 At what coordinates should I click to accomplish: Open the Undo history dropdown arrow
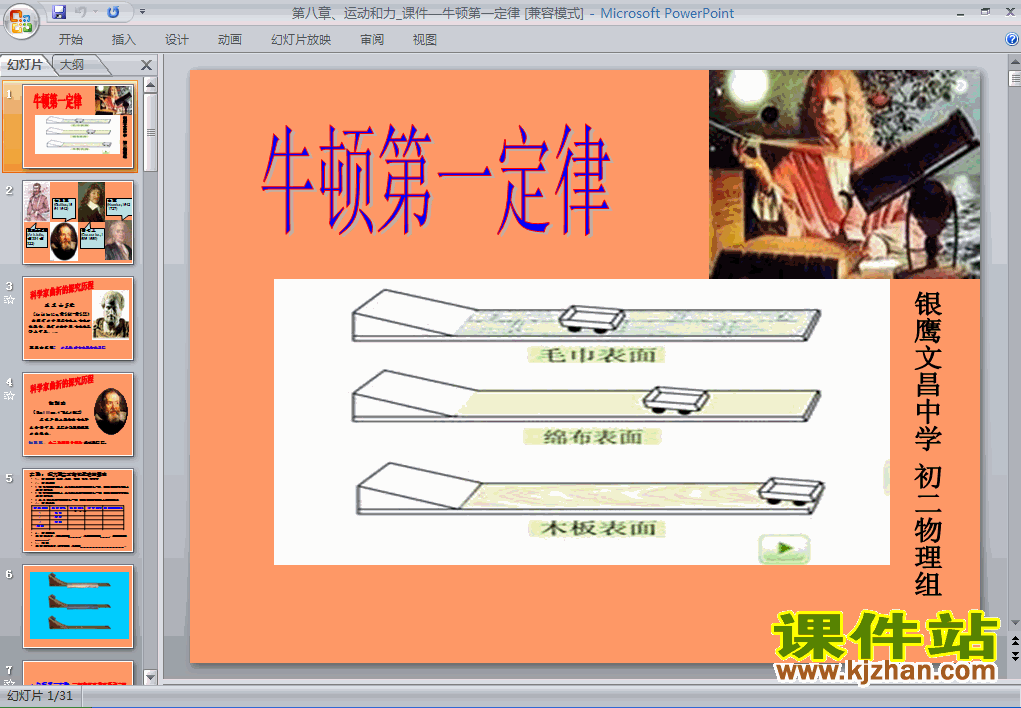95,12
